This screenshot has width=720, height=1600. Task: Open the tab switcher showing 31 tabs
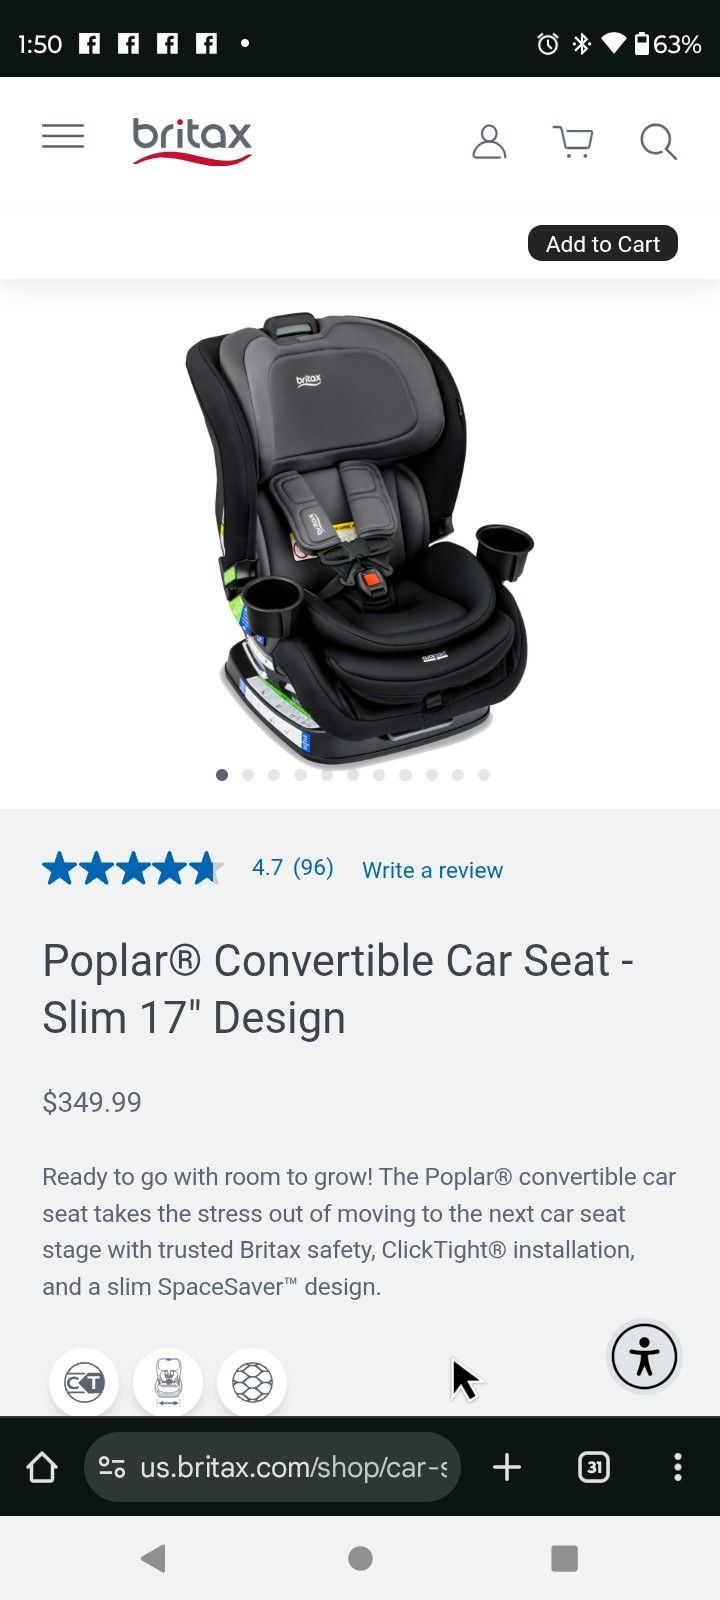click(594, 1467)
